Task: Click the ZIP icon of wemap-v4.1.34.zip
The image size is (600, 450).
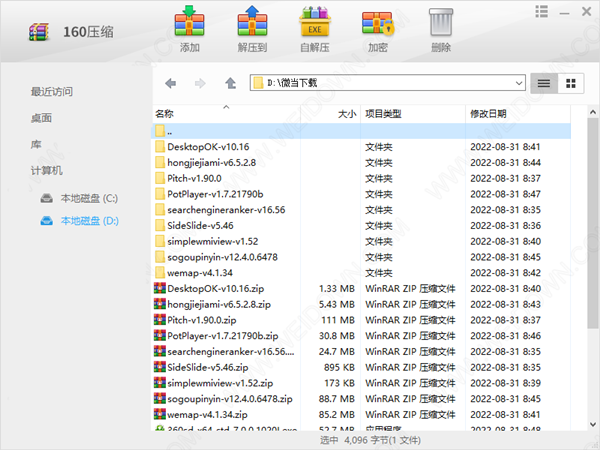Action: 160,414
